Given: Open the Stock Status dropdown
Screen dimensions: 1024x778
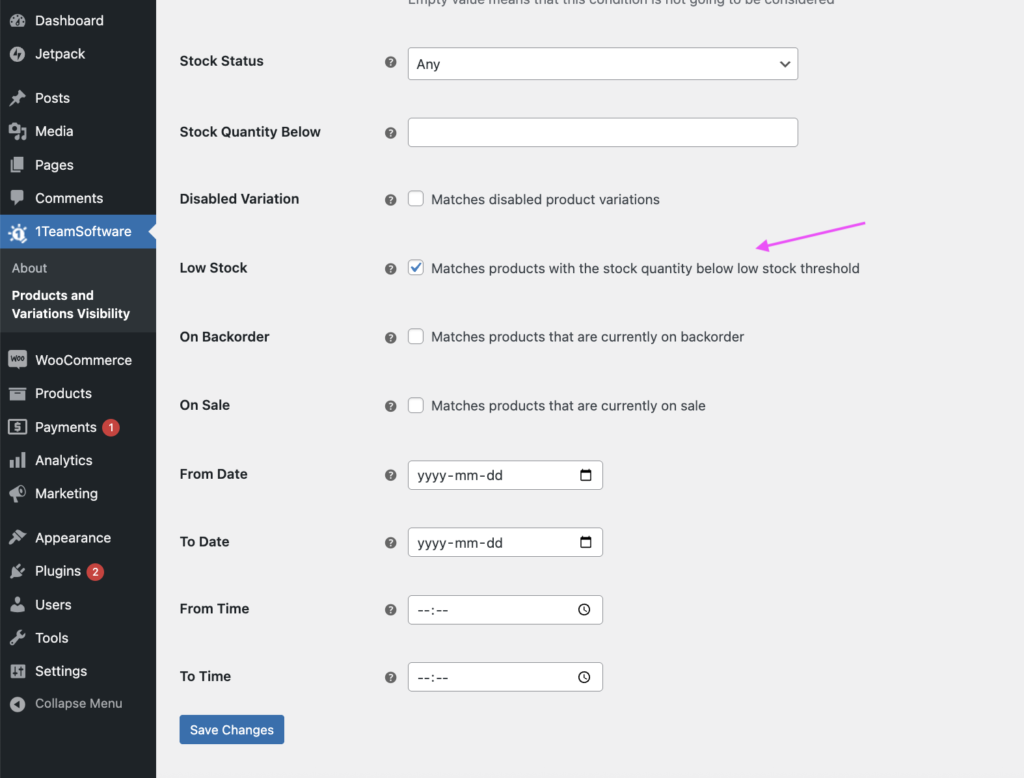Looking at the screenshot, I should coord(602,64).
